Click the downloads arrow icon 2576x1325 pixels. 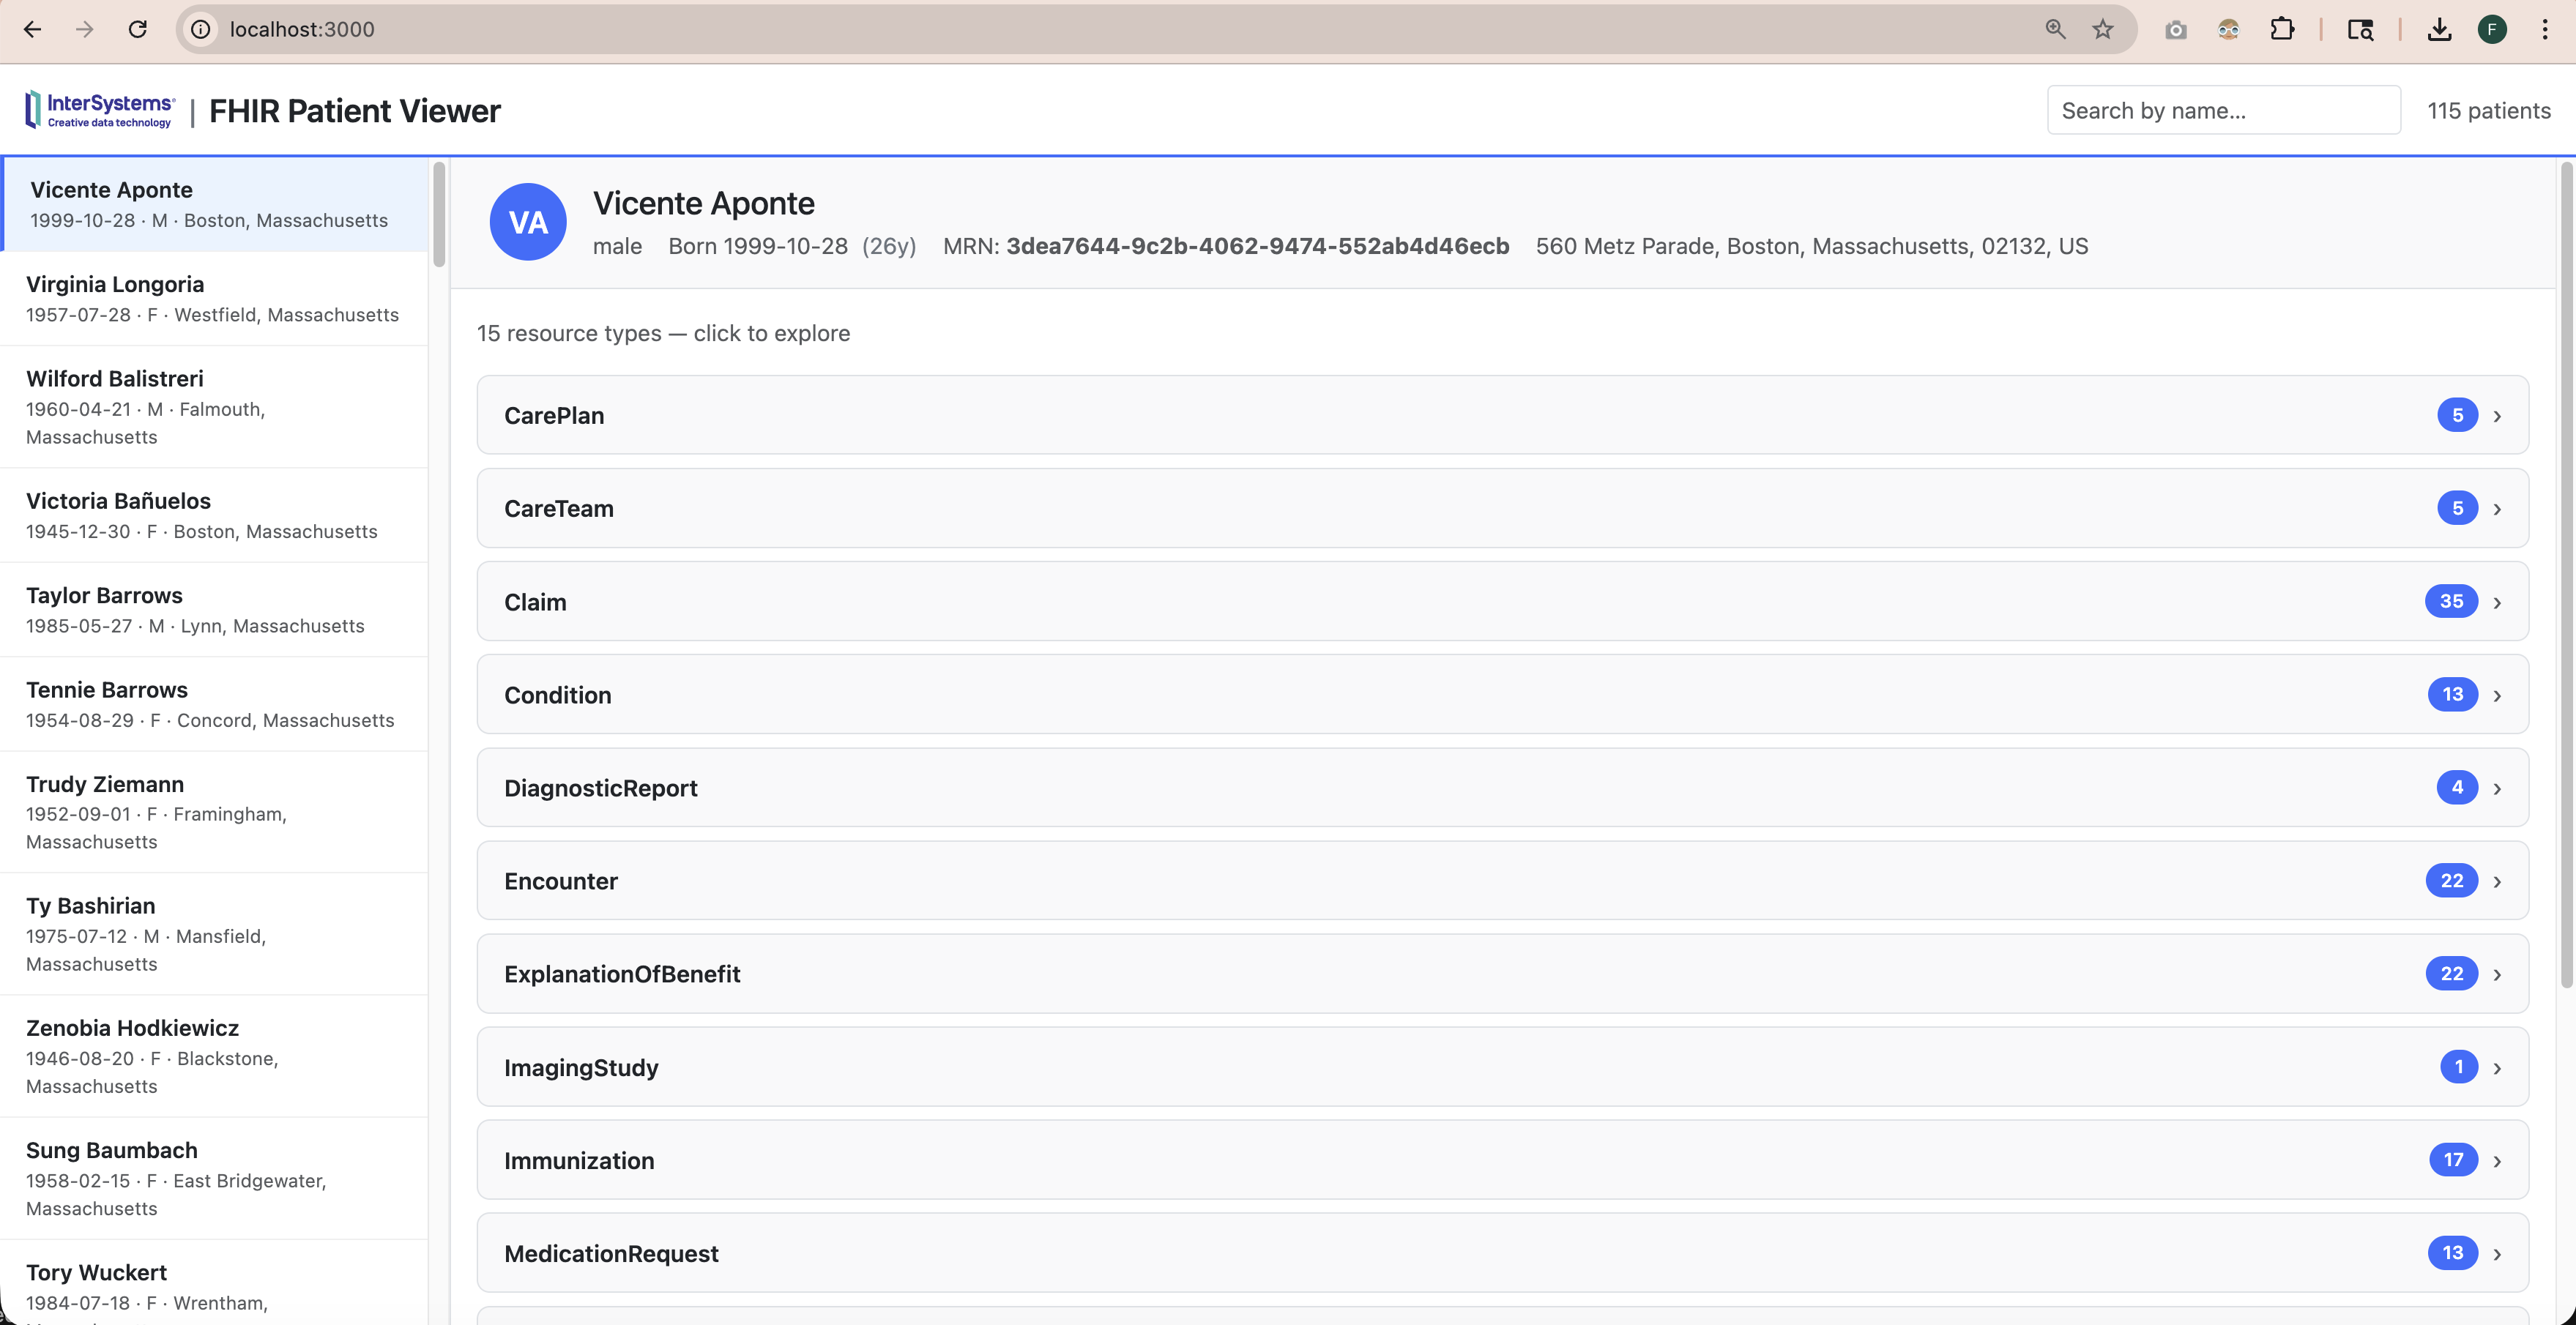2439,29
